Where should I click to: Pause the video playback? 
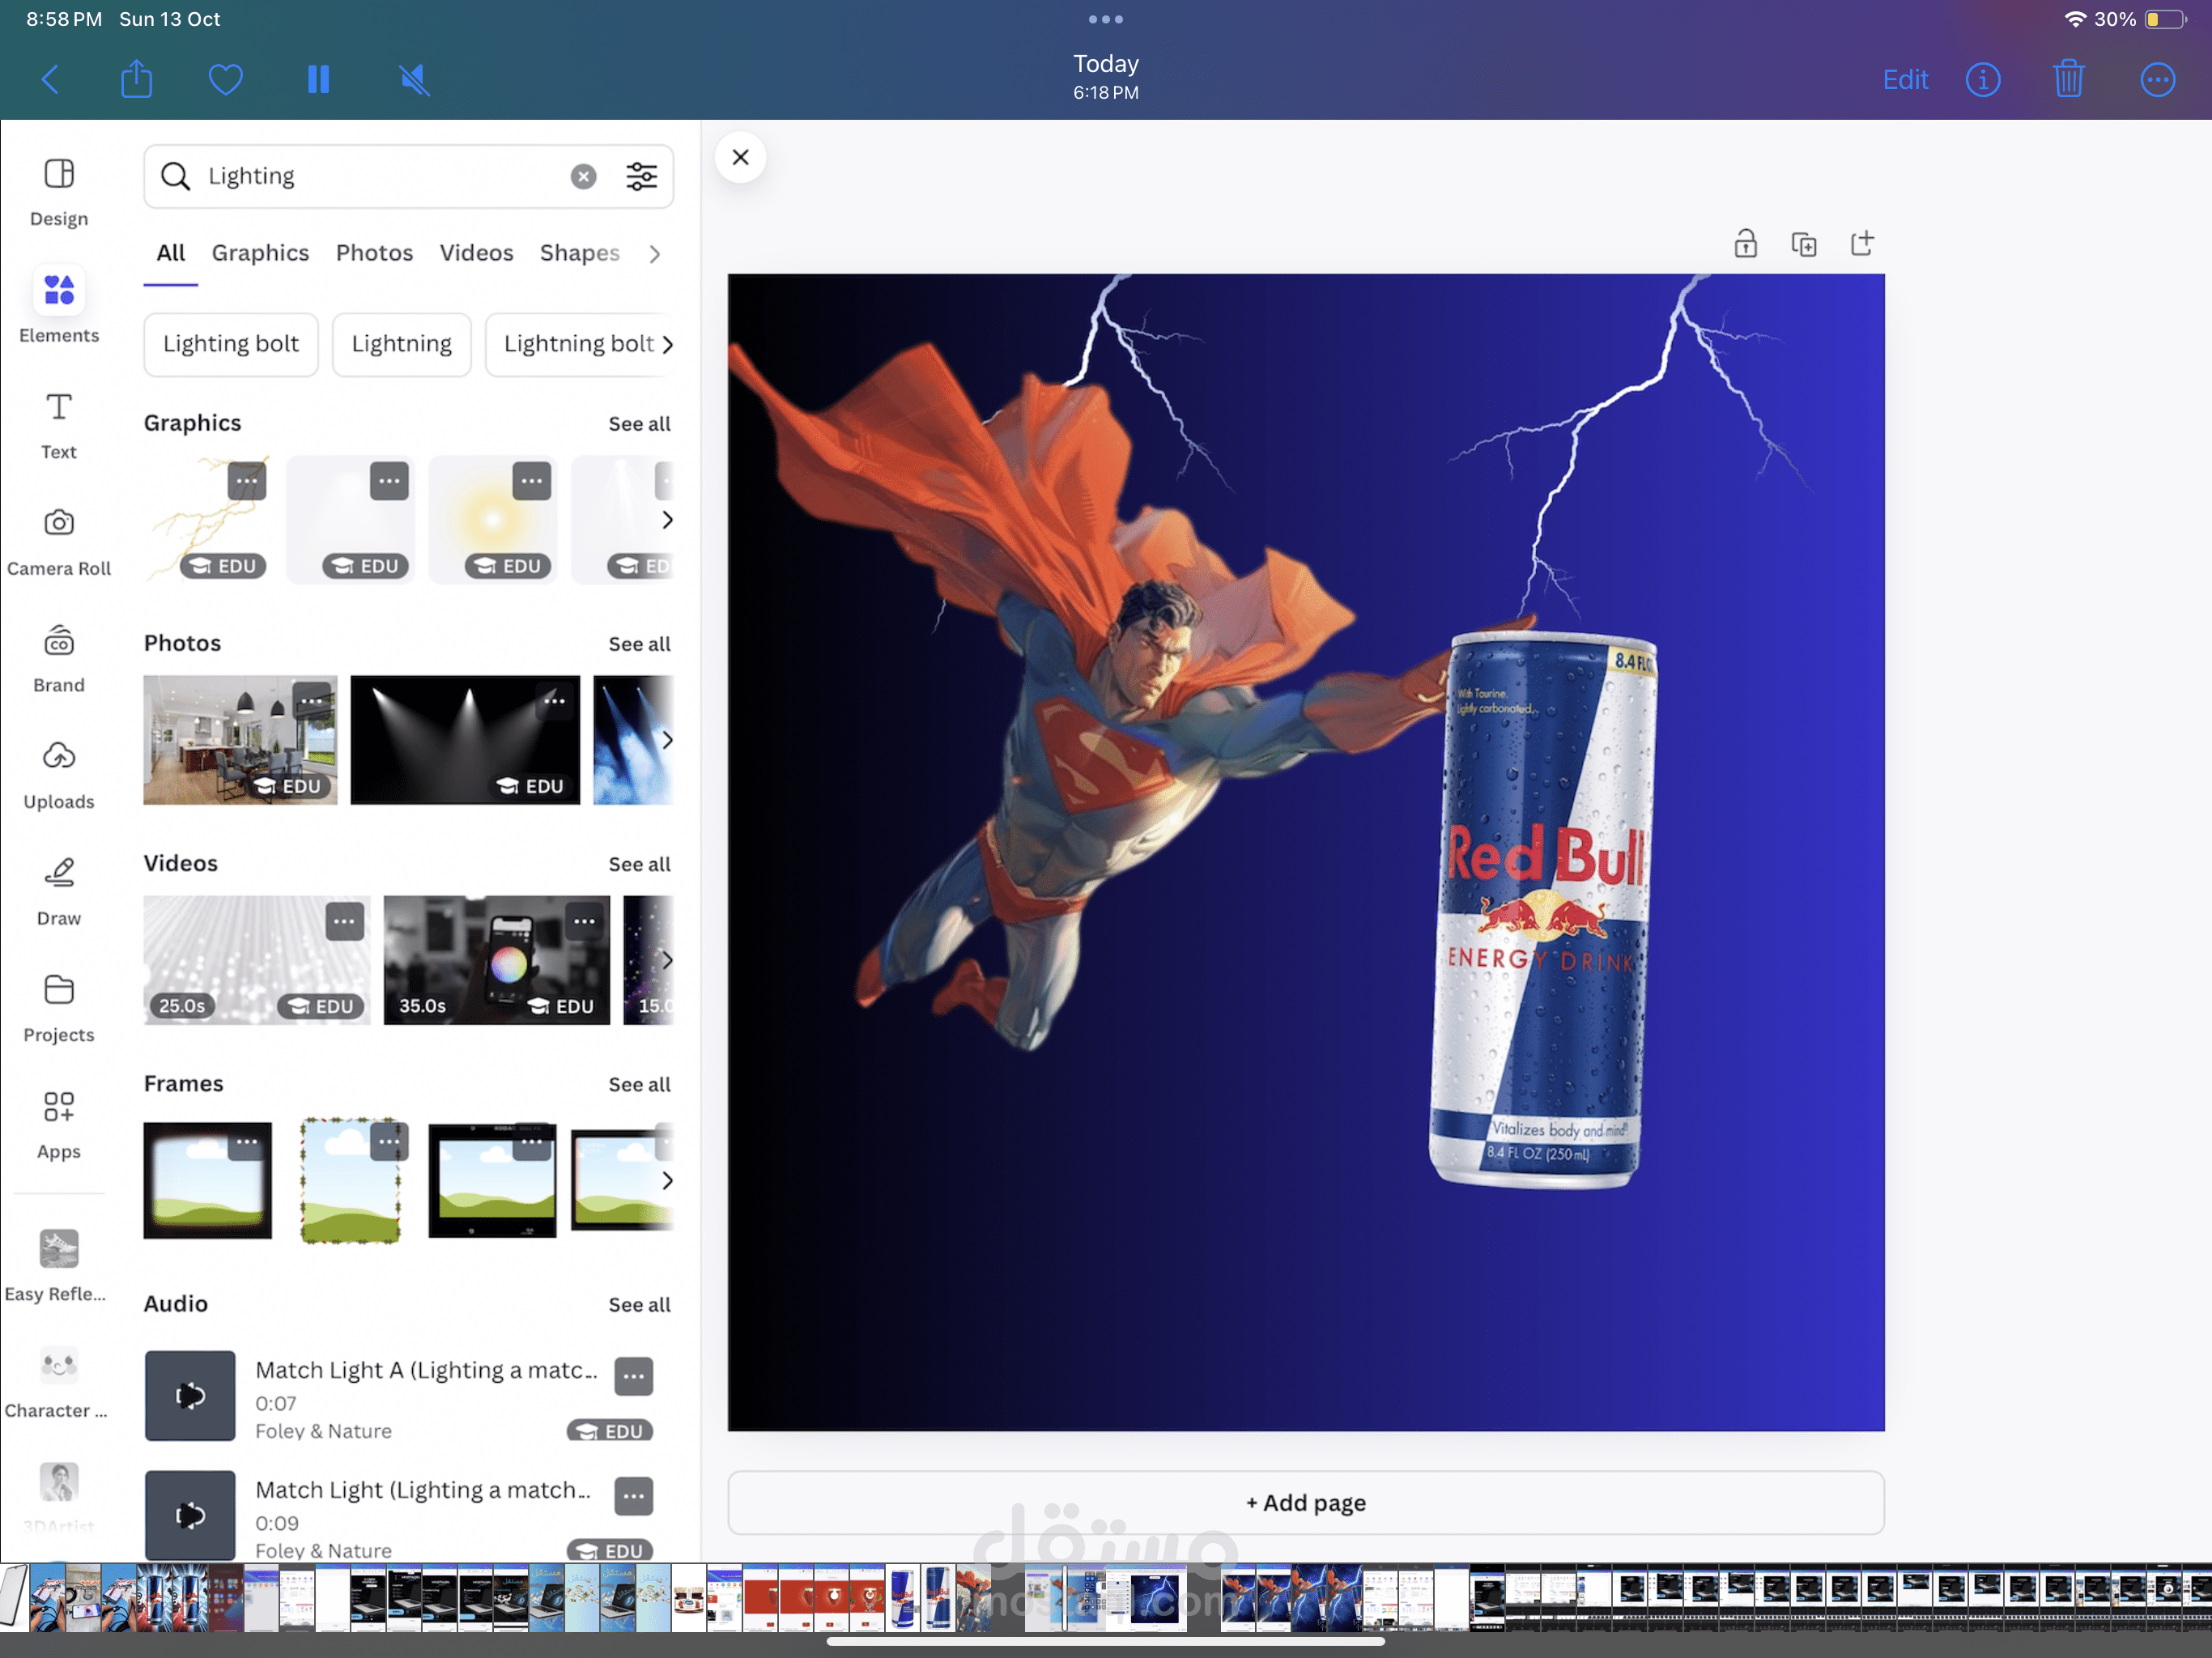(318, 79)
